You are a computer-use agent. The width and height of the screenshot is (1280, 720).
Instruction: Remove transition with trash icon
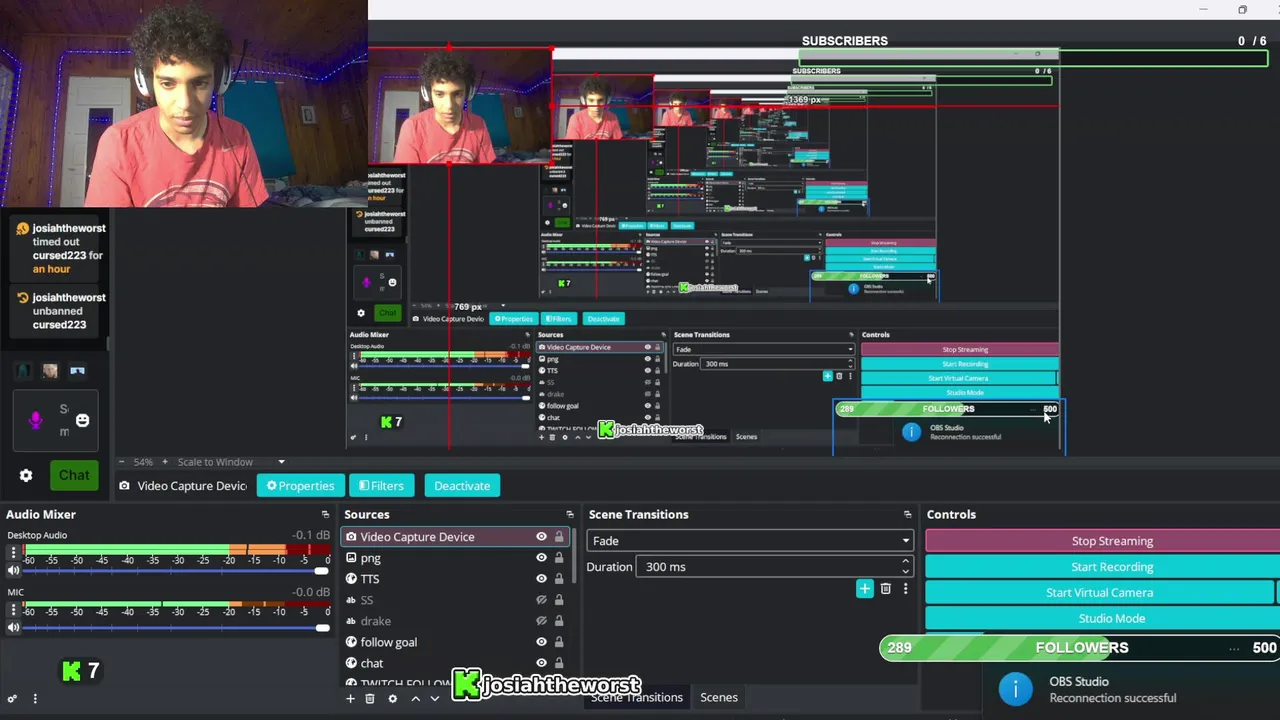tap(886, 589)
